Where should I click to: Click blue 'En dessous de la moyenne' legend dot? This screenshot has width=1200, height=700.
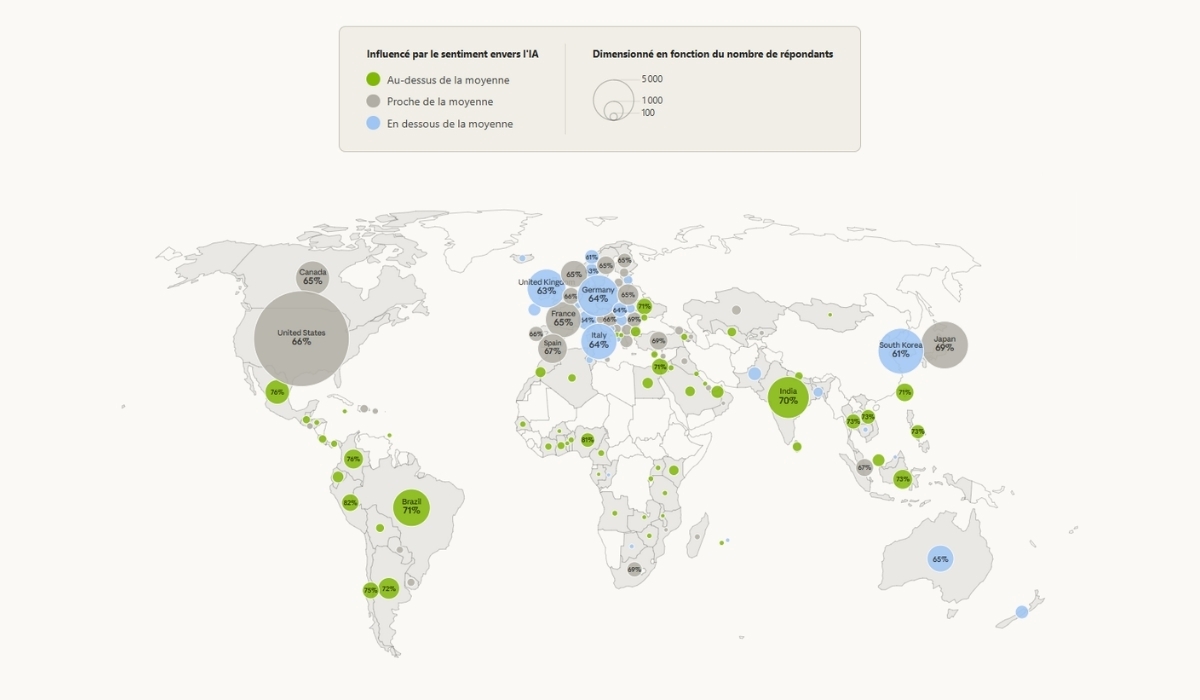[373, 124]
